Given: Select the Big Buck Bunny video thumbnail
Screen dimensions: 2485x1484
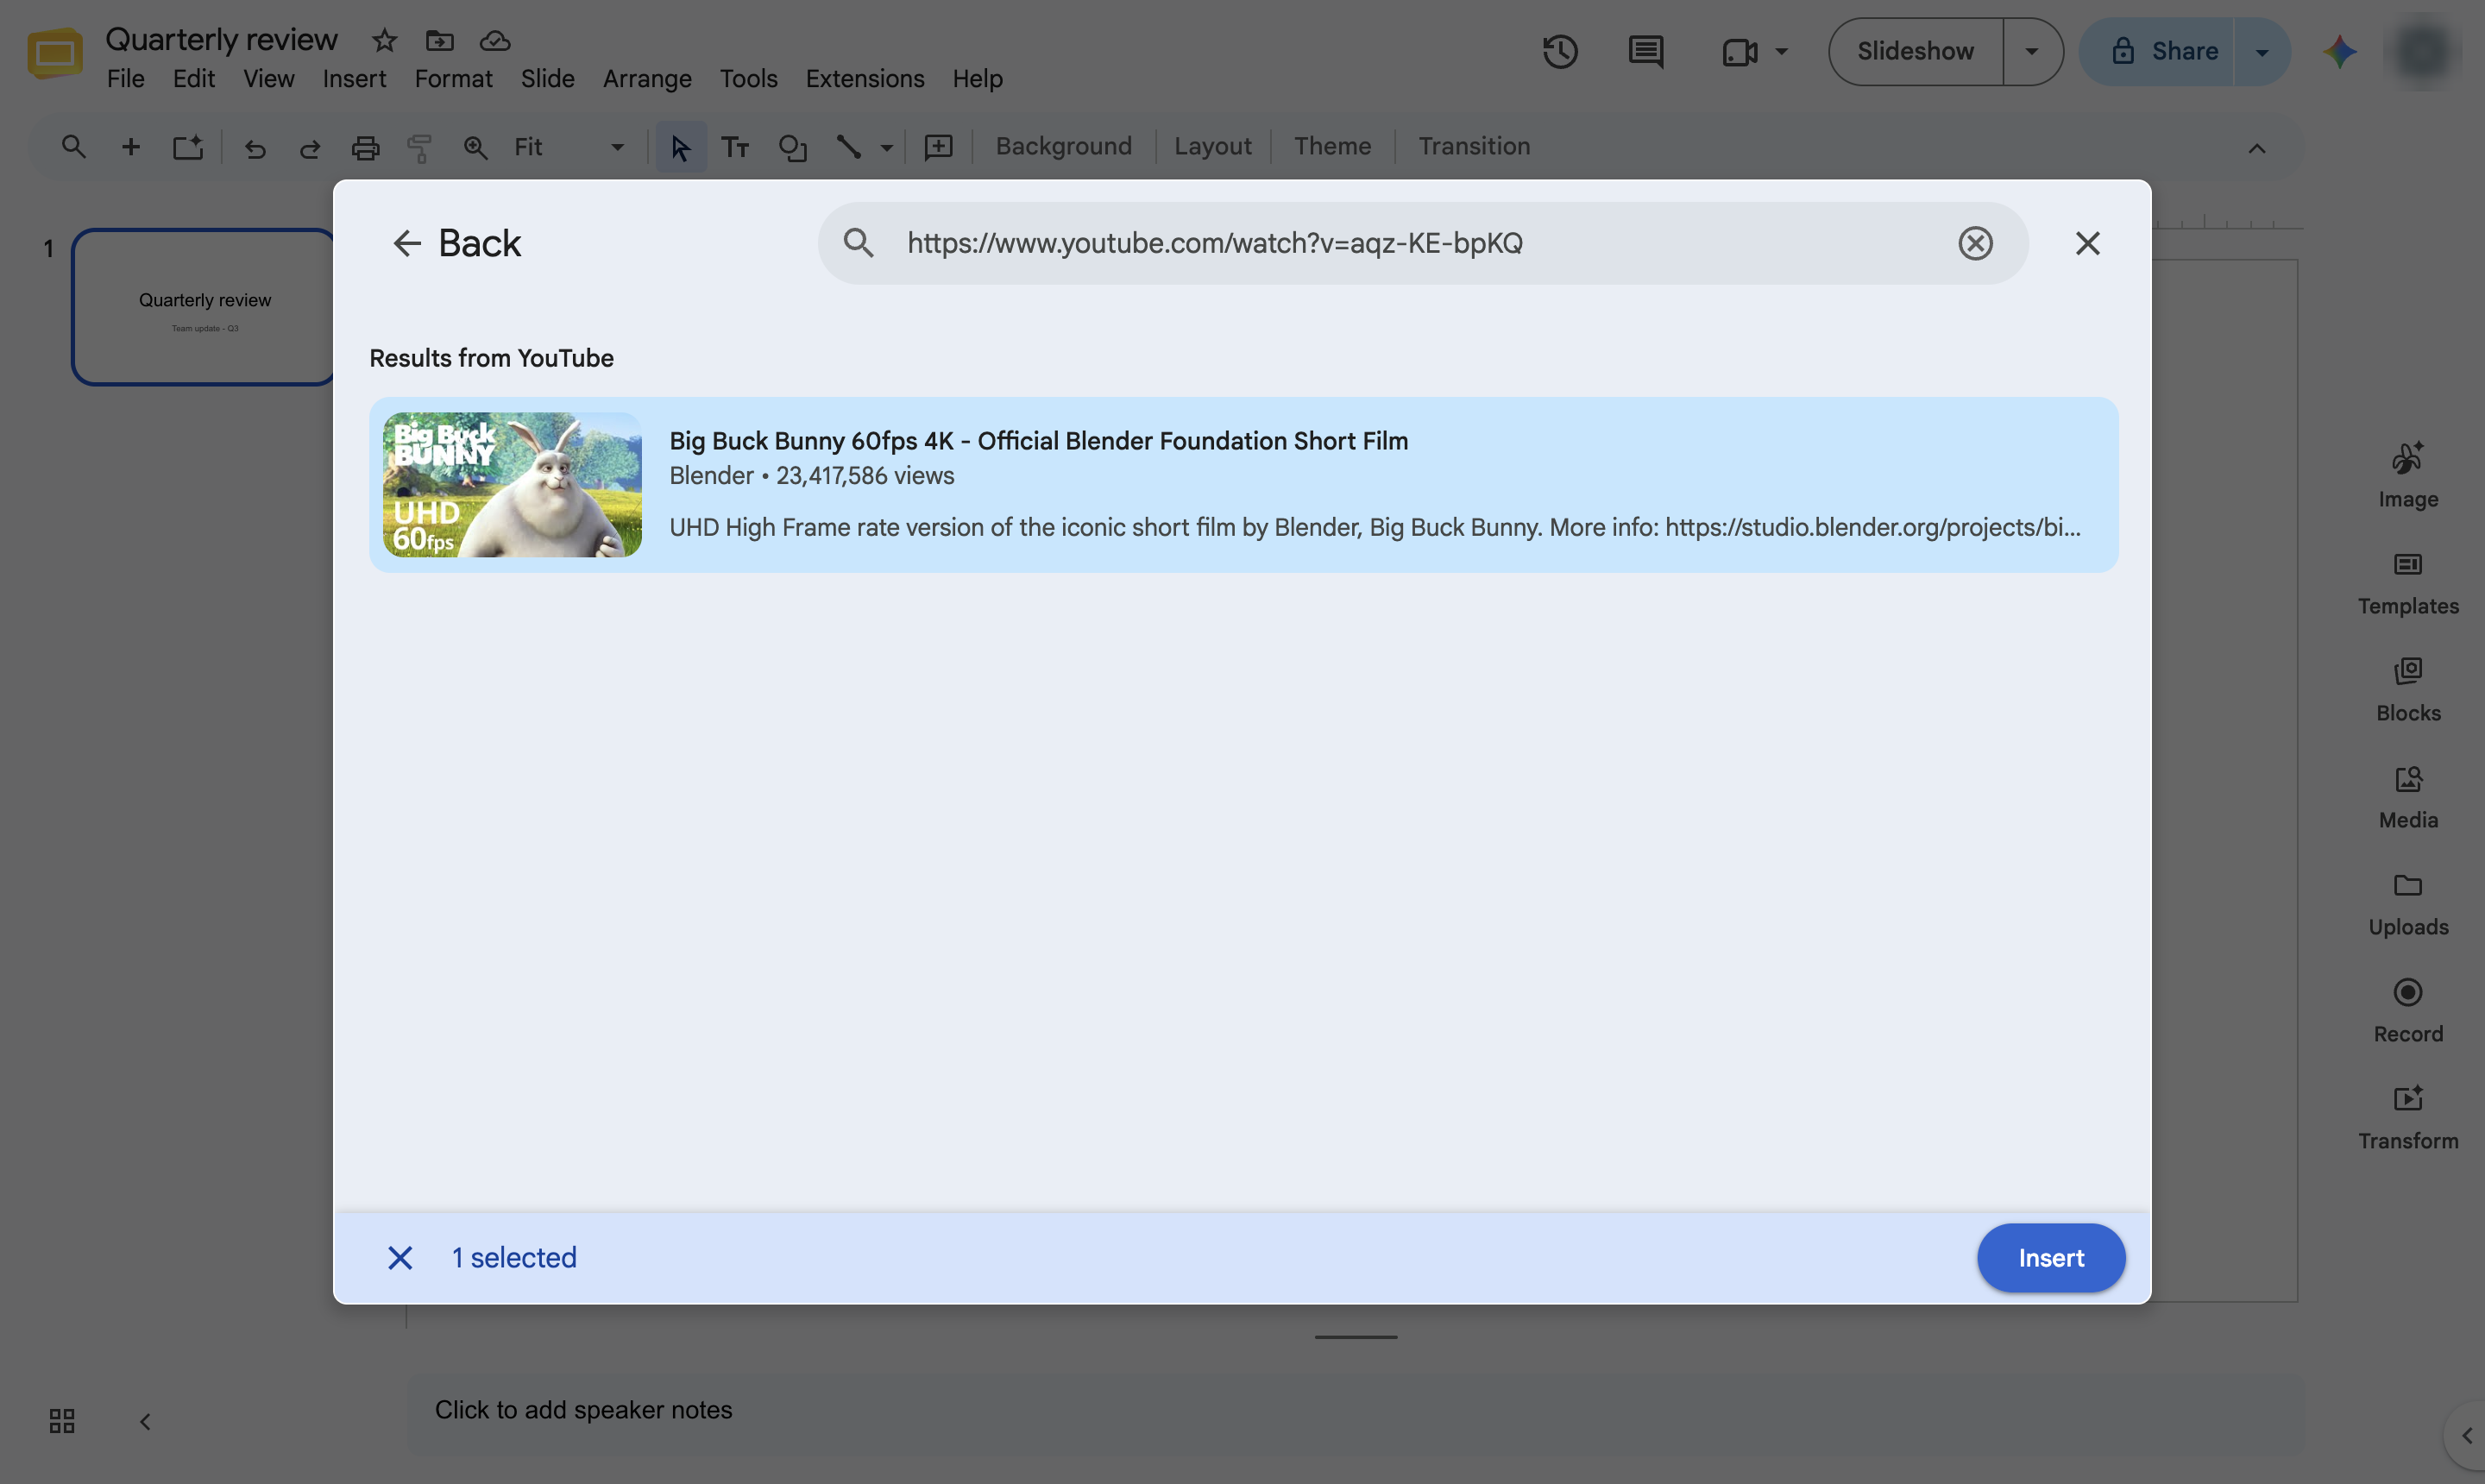Looking at the screenshot, I should pos(512,485).
